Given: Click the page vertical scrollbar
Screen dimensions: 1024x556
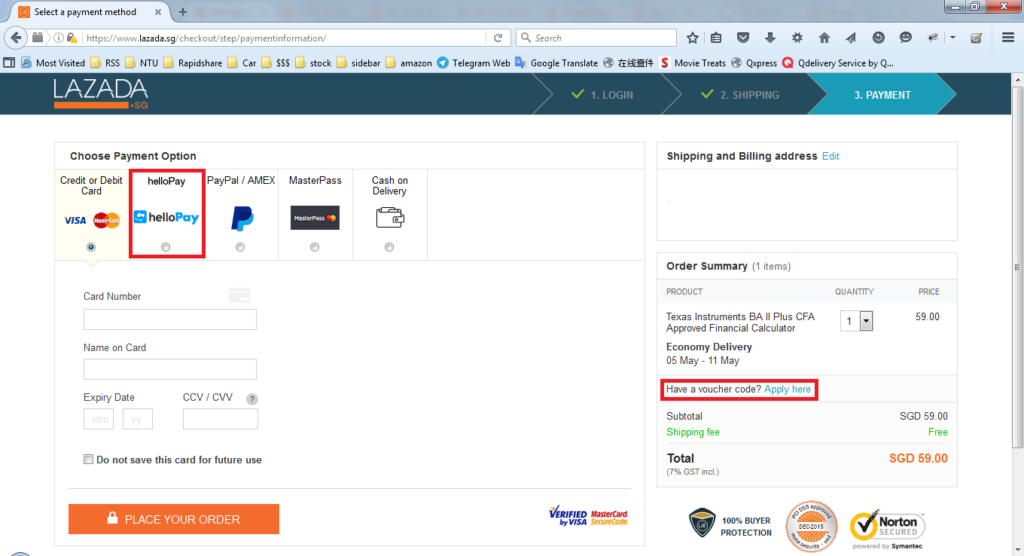Looking at the screenshot, I should point(1017,267).
